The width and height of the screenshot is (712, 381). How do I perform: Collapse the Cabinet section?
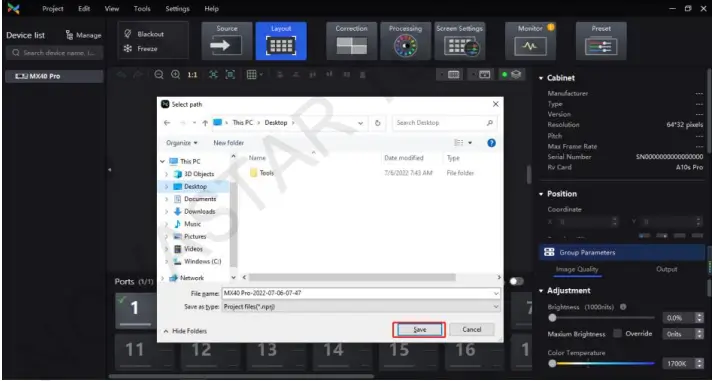[541, 78]
